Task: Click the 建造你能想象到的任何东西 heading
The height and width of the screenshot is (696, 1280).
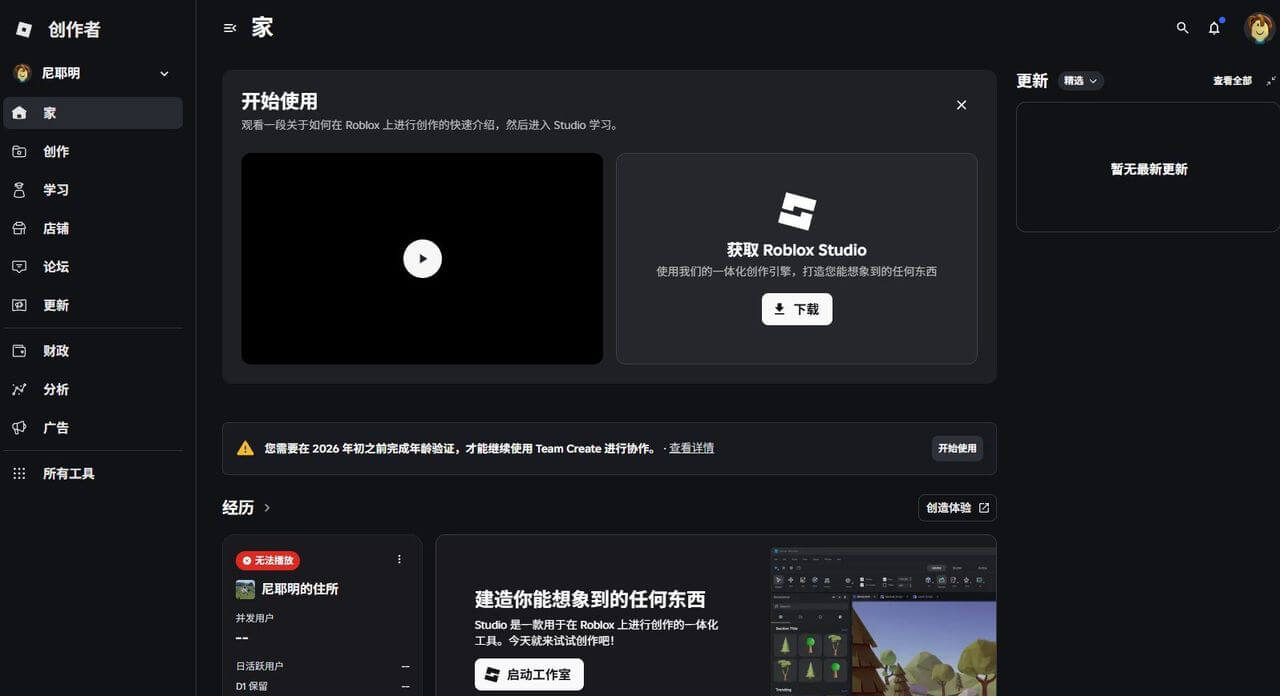Action: click(x=590, y=600)
